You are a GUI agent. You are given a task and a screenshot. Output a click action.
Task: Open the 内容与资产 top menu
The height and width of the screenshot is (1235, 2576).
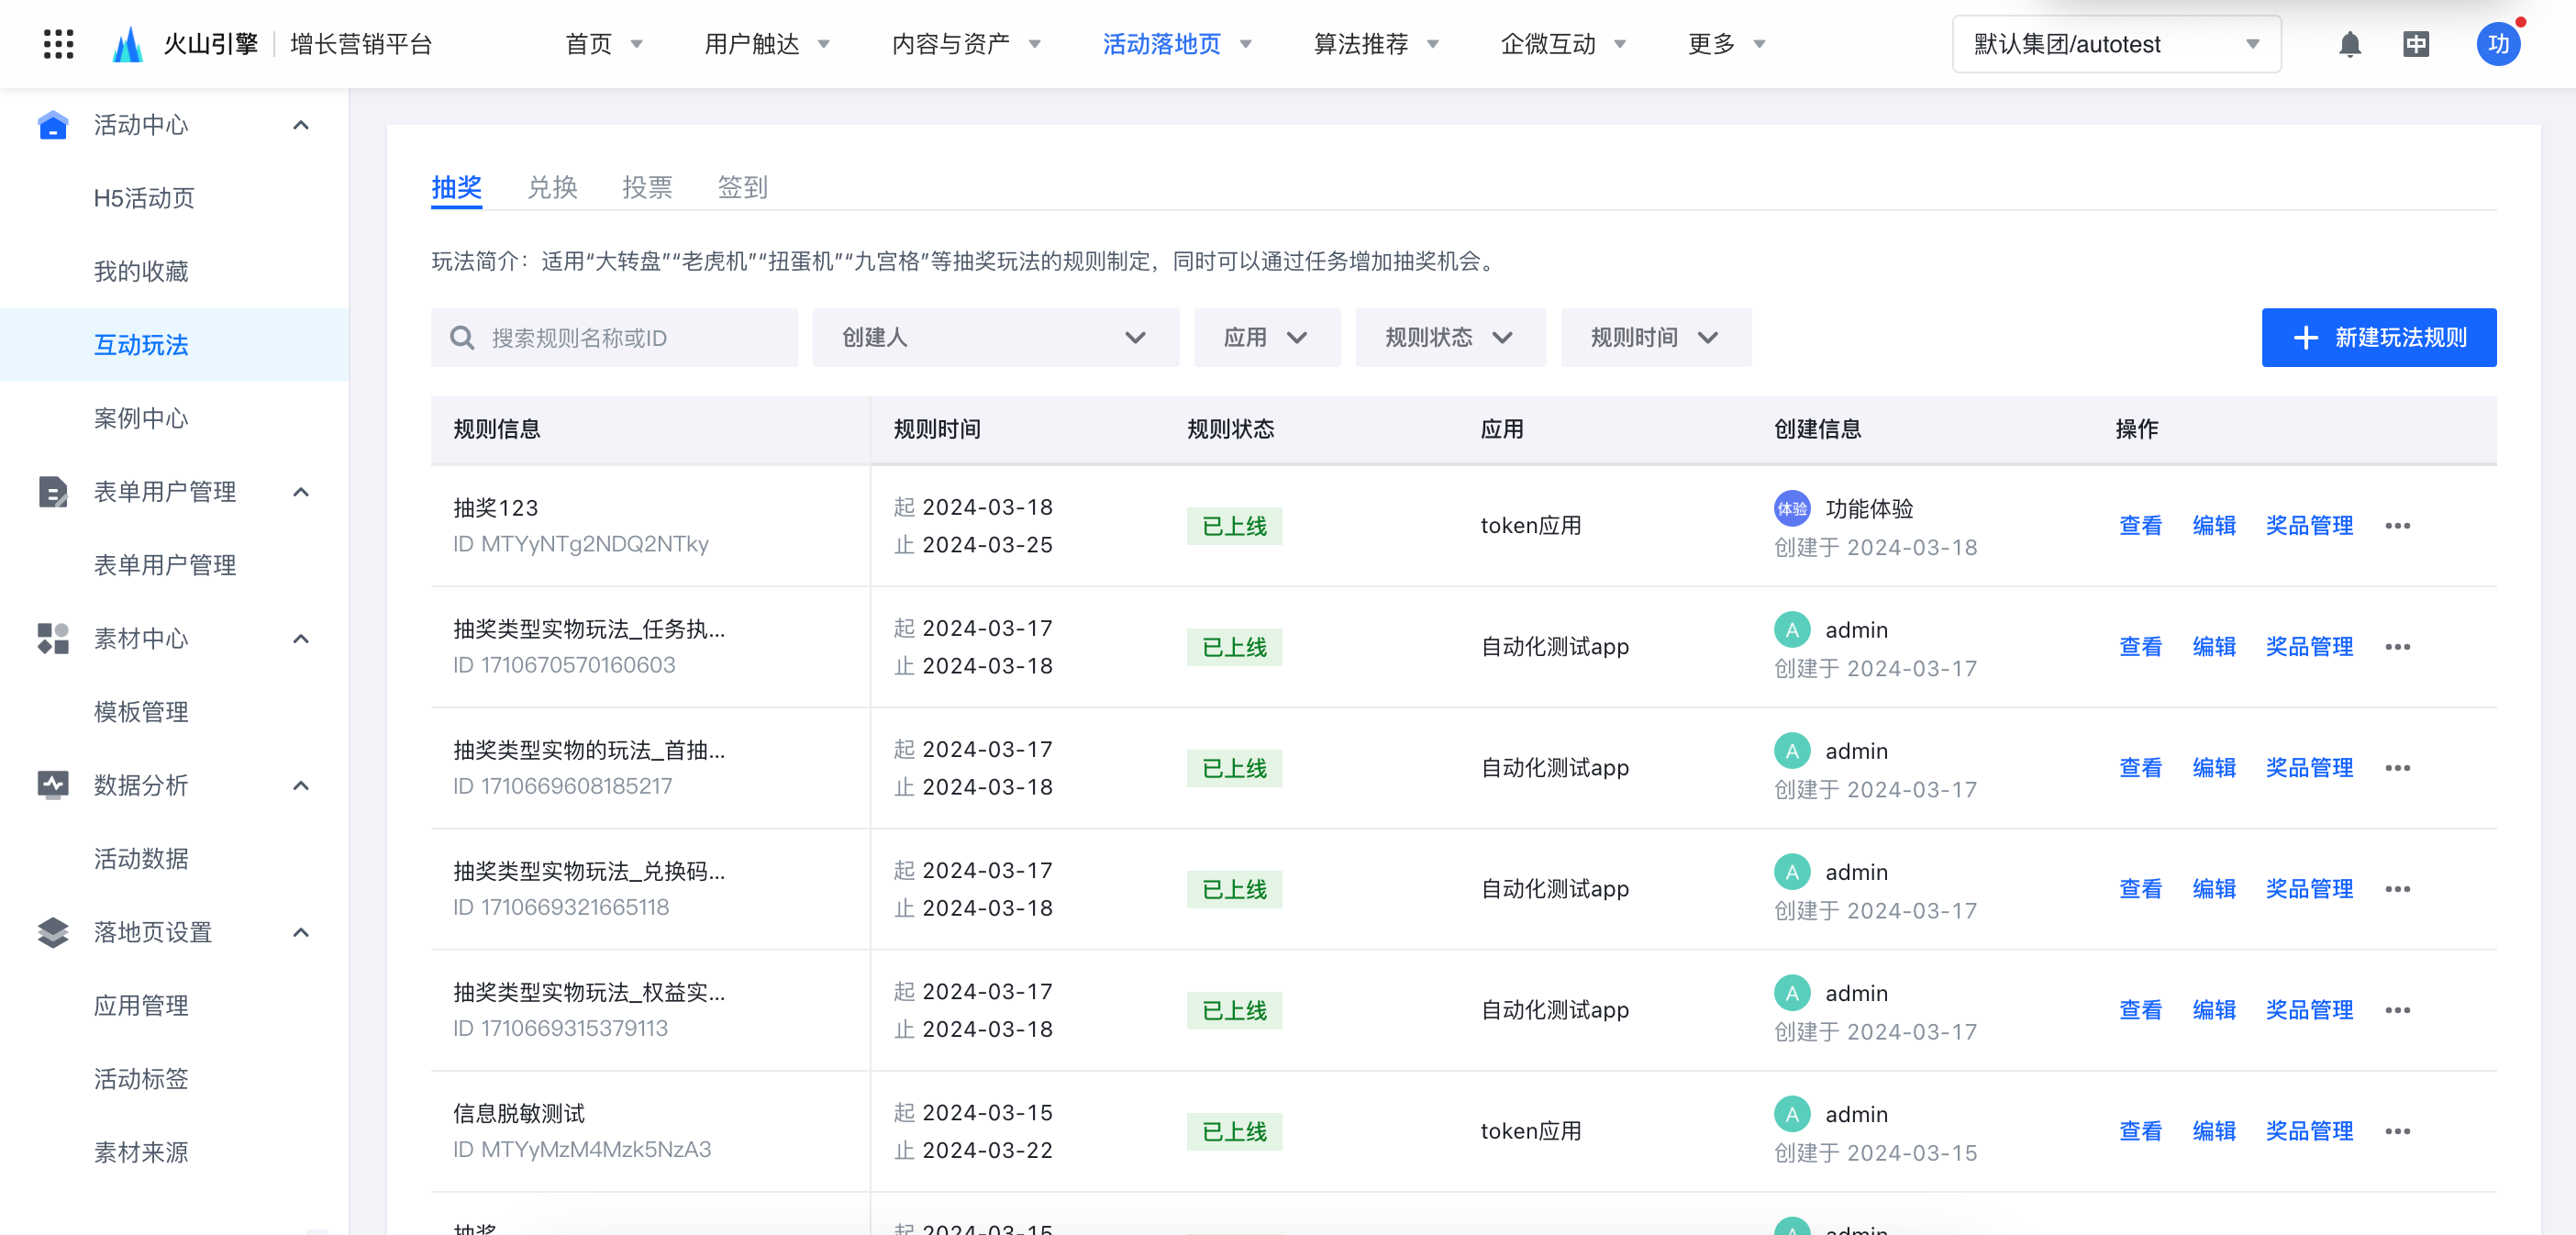966,44
